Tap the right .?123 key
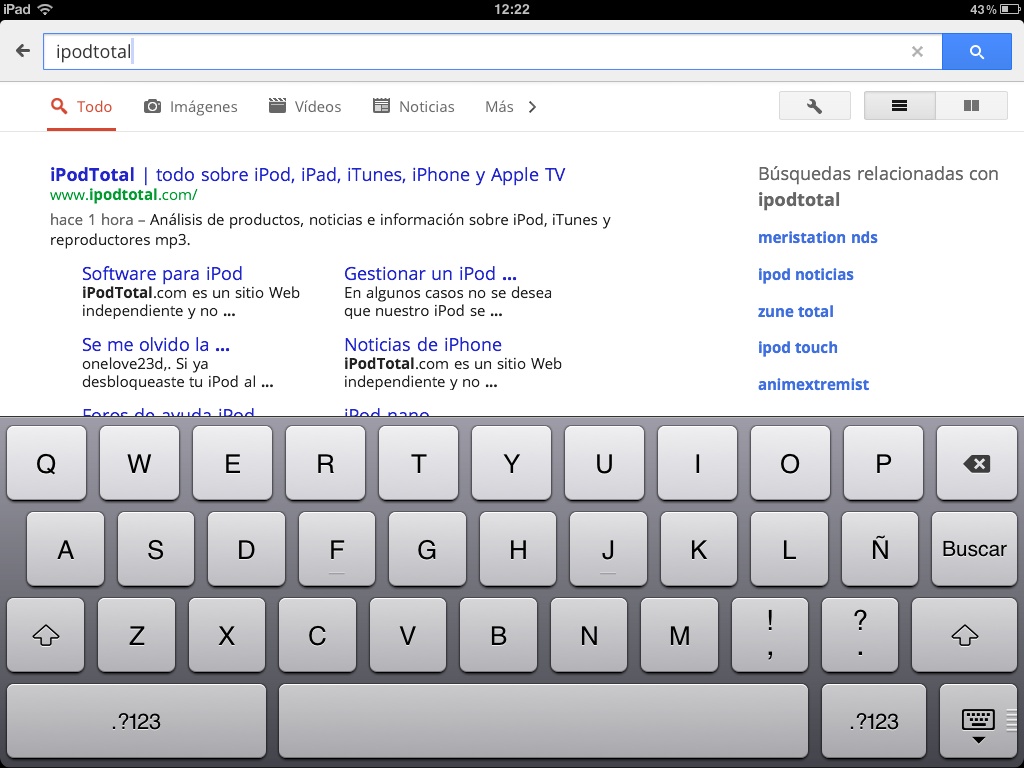Viewport: 1024px width, 768px height. (x=874, y=721)
